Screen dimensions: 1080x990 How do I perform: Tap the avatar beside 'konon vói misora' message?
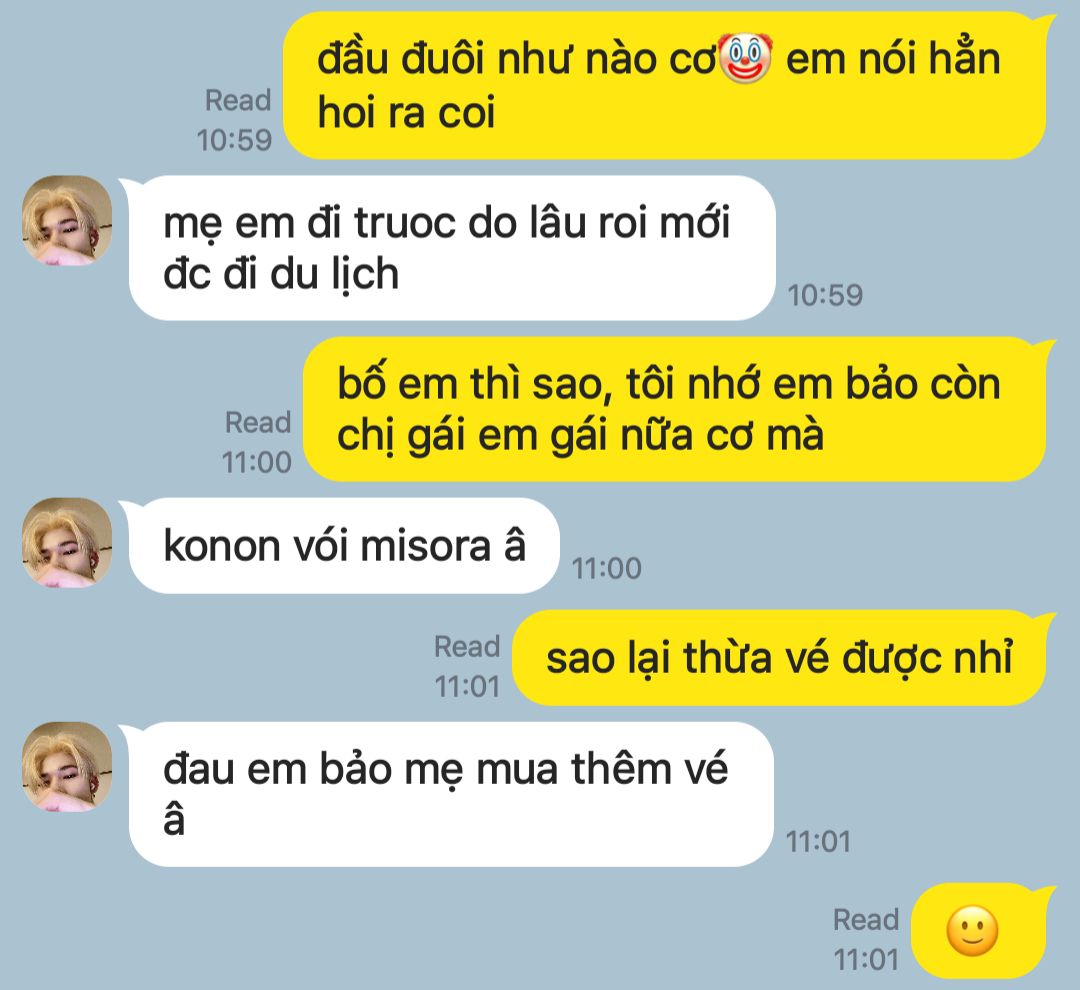click(x=68, y=543)
